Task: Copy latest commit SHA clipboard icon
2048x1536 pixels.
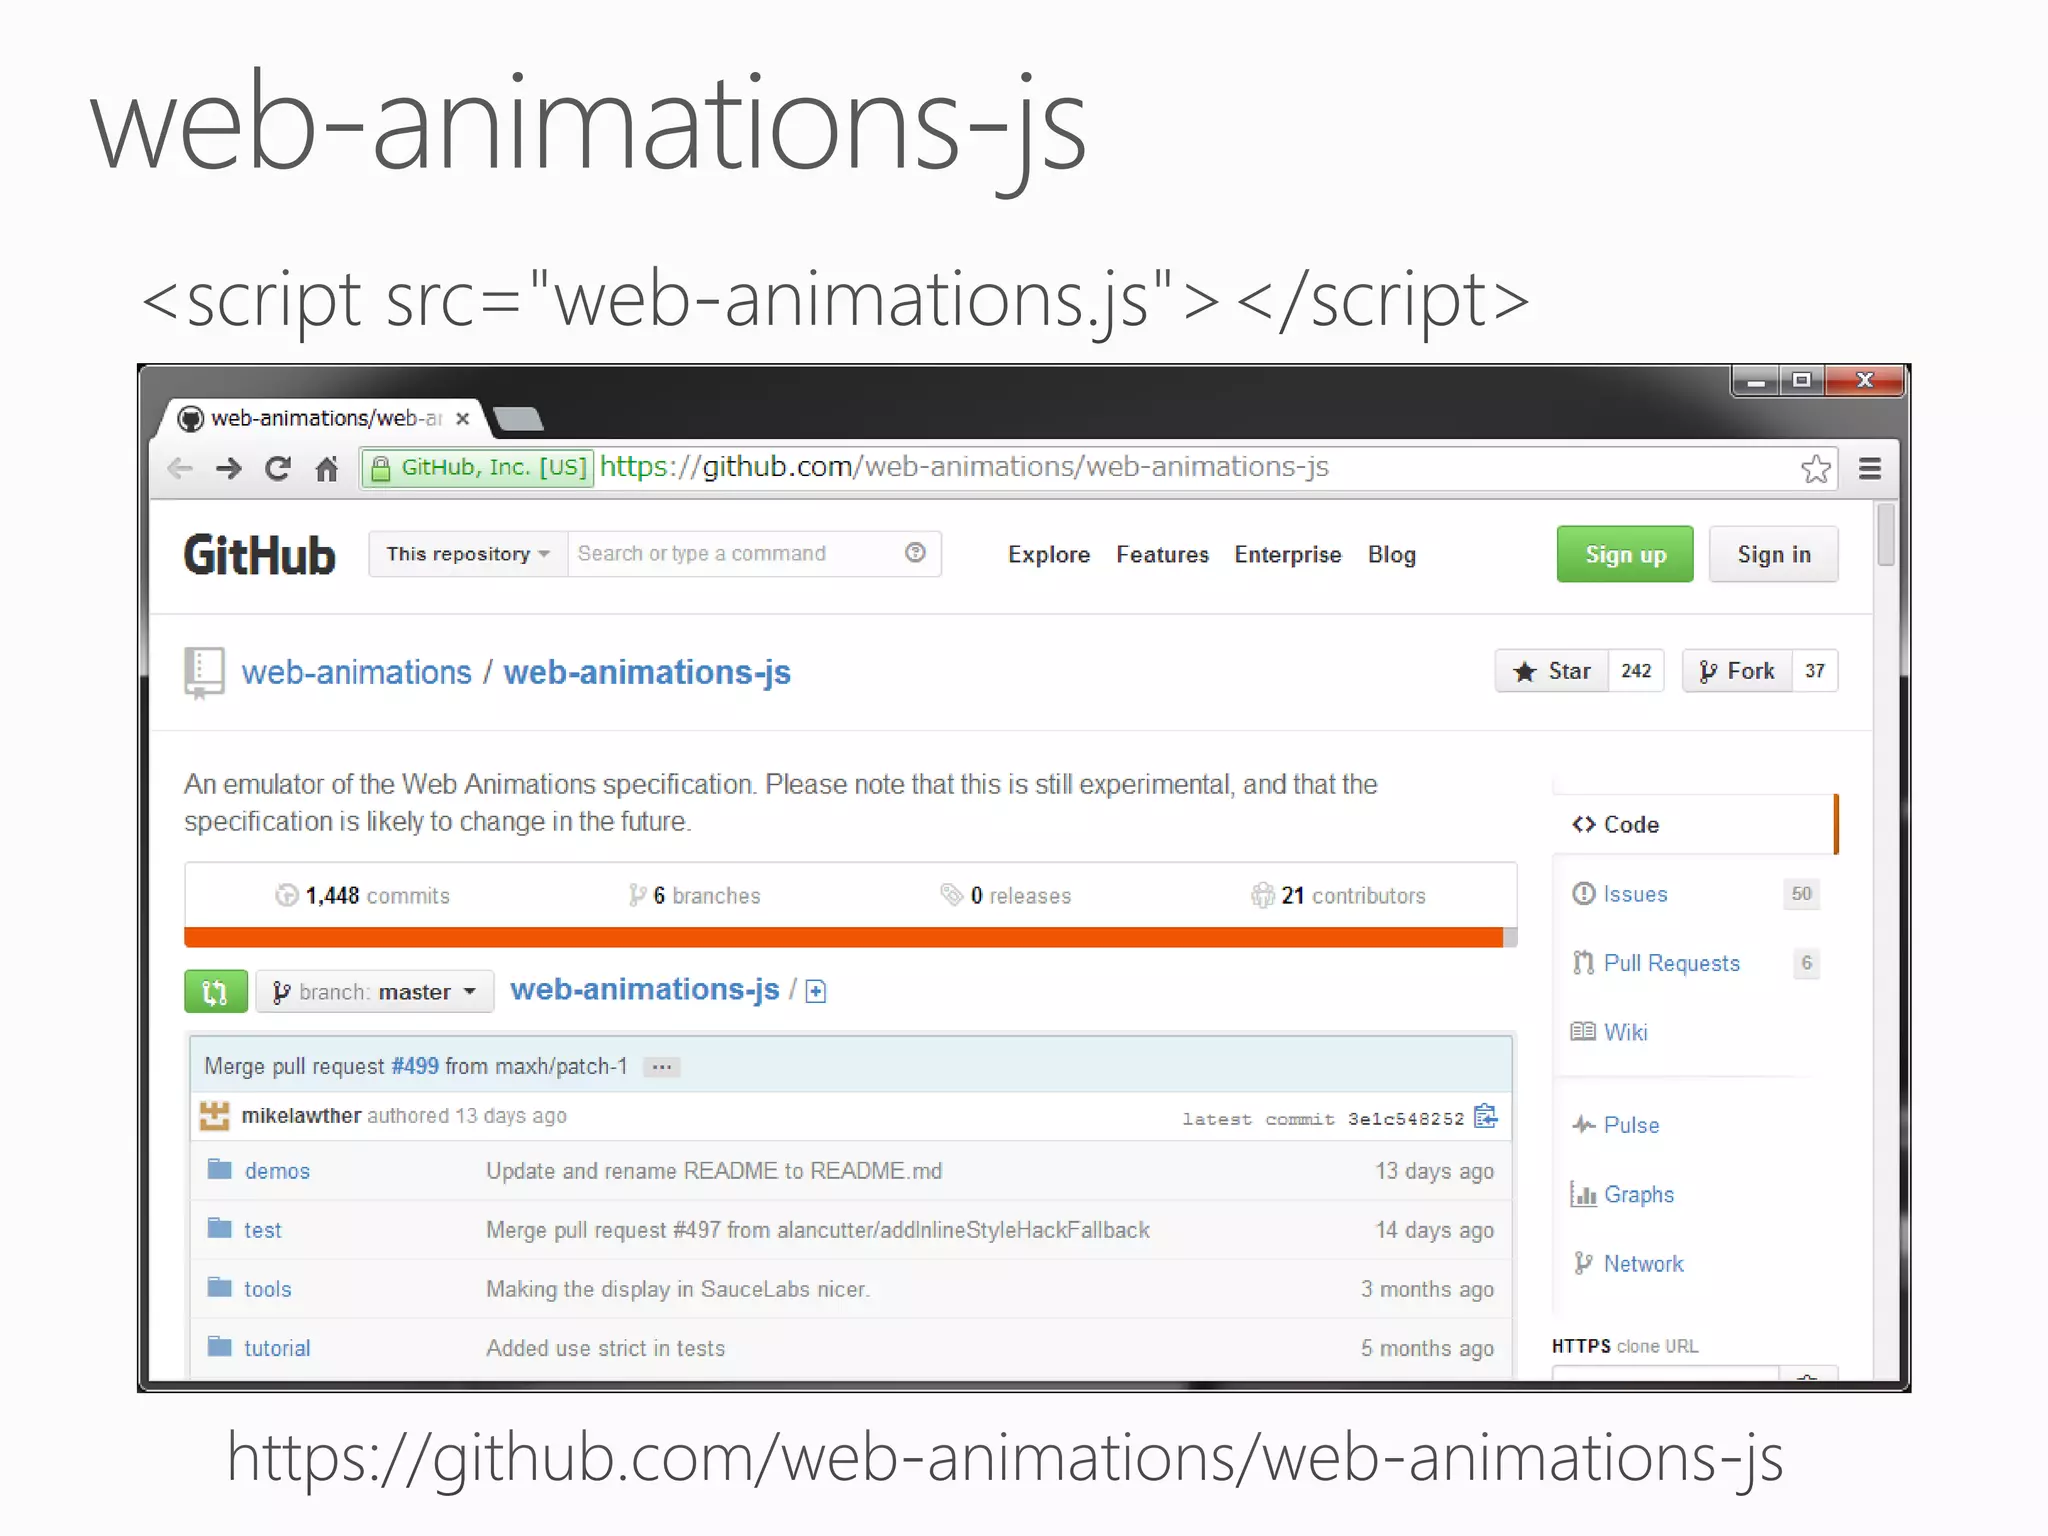Action: [1486, 1116]
